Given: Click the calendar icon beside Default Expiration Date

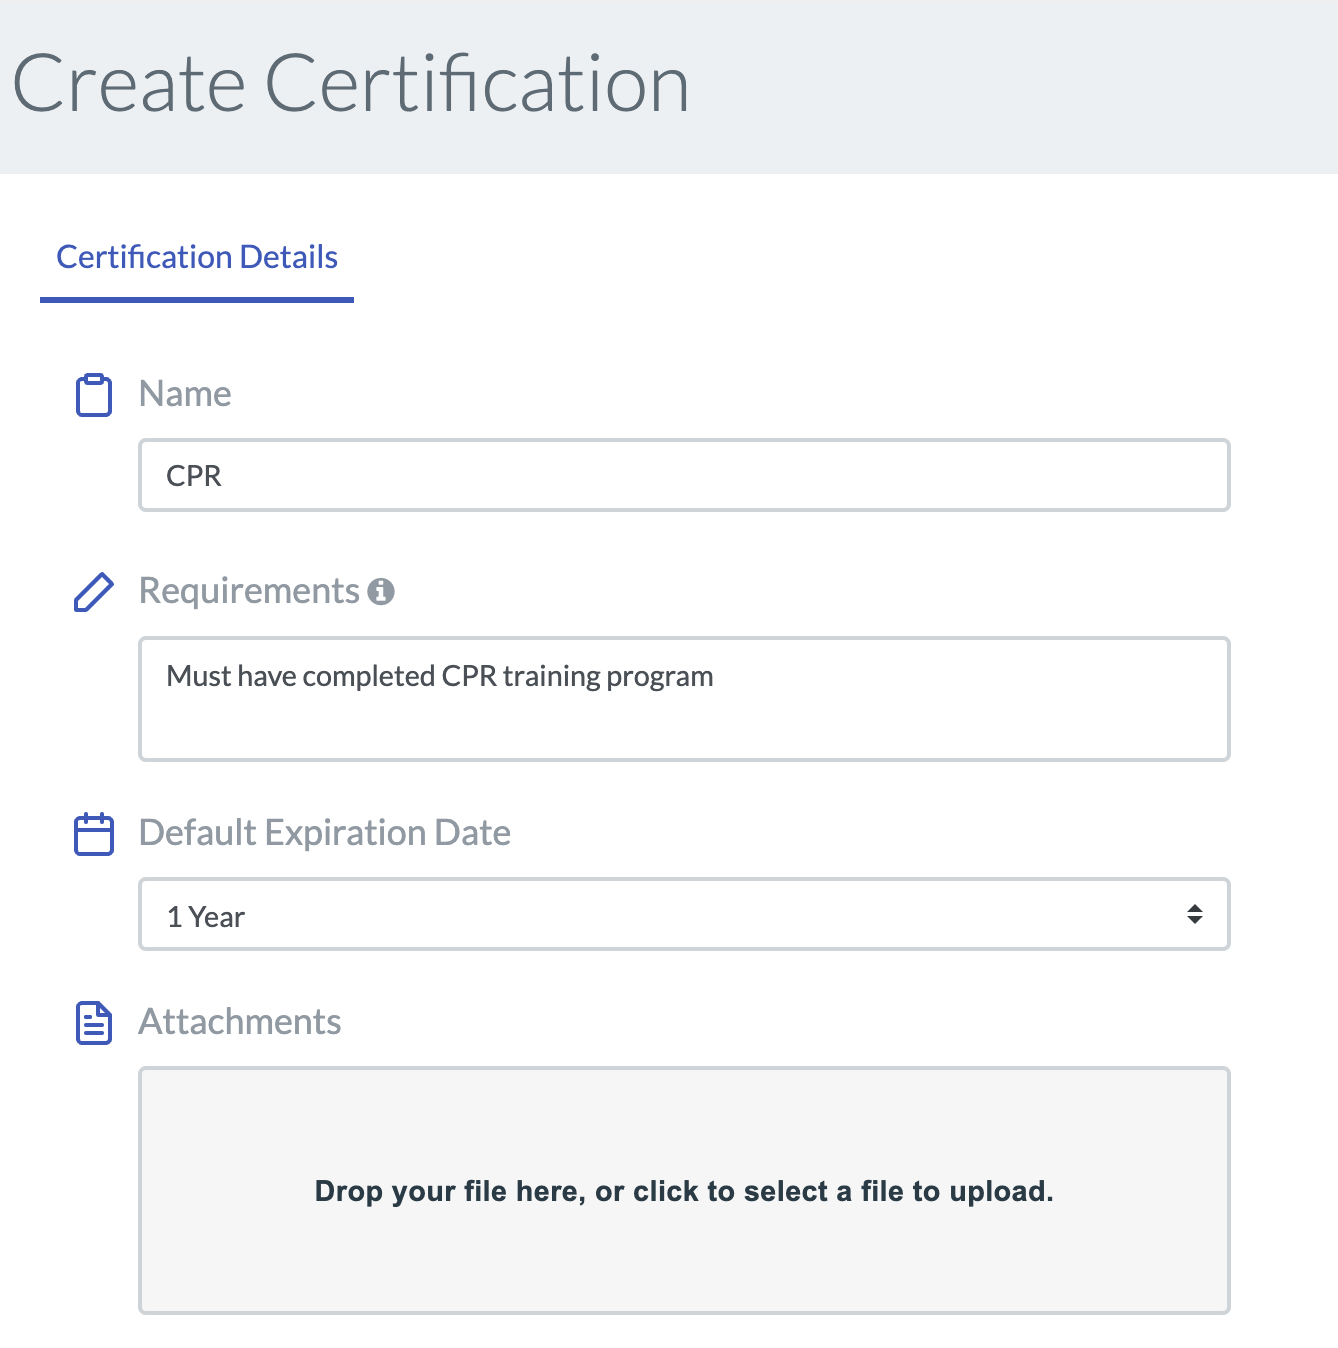Looking at the screenshot, I should pyautogui.click(x=94, y=834).
